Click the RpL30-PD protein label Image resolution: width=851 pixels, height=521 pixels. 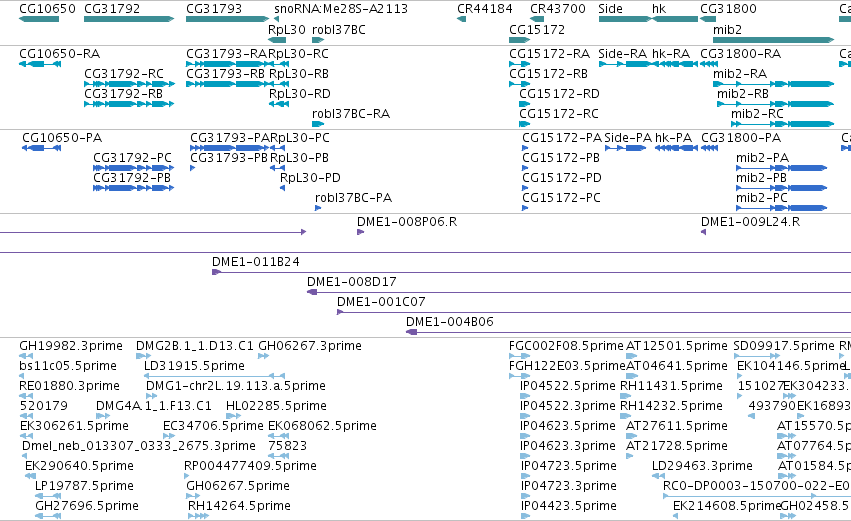[310, 178]
